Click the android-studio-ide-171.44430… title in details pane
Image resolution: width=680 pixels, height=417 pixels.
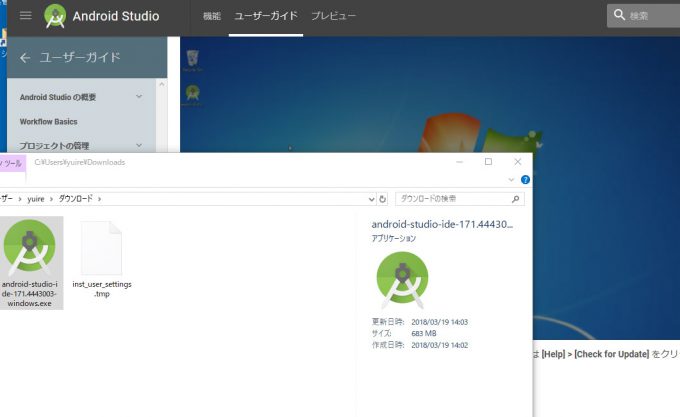click(x=442, y=225)
